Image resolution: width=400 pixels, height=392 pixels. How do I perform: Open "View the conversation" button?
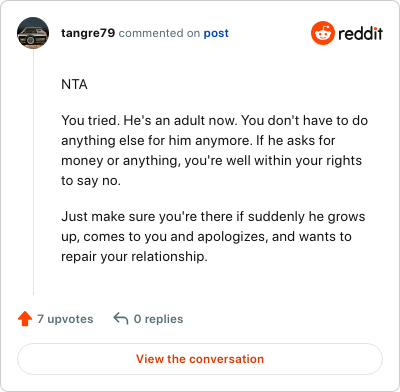200,359
